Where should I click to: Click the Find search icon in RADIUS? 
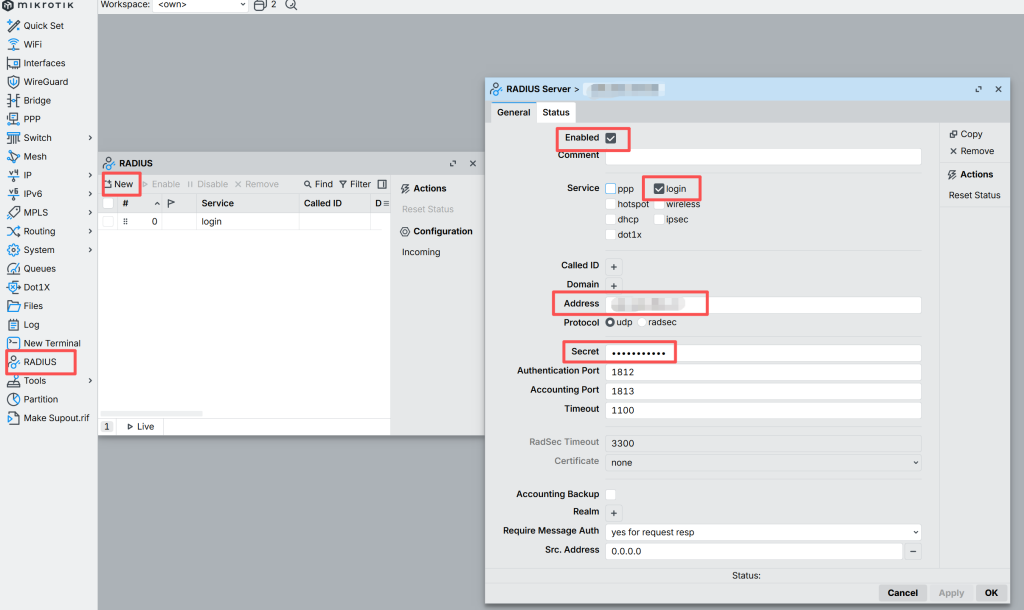[x=309, y=184]
